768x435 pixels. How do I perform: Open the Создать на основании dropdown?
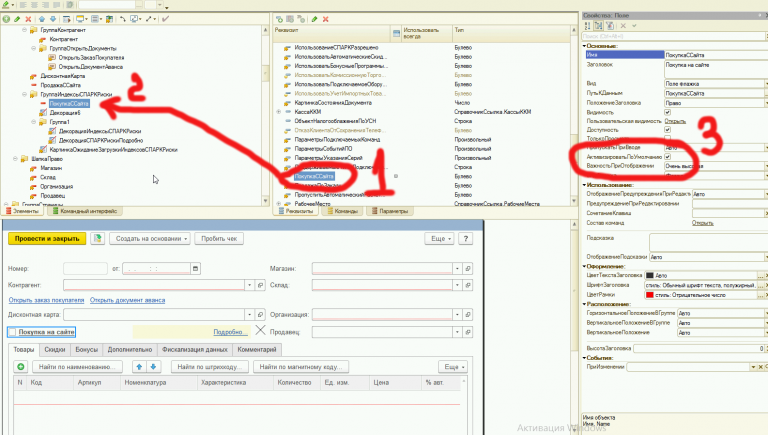[150, 239]
